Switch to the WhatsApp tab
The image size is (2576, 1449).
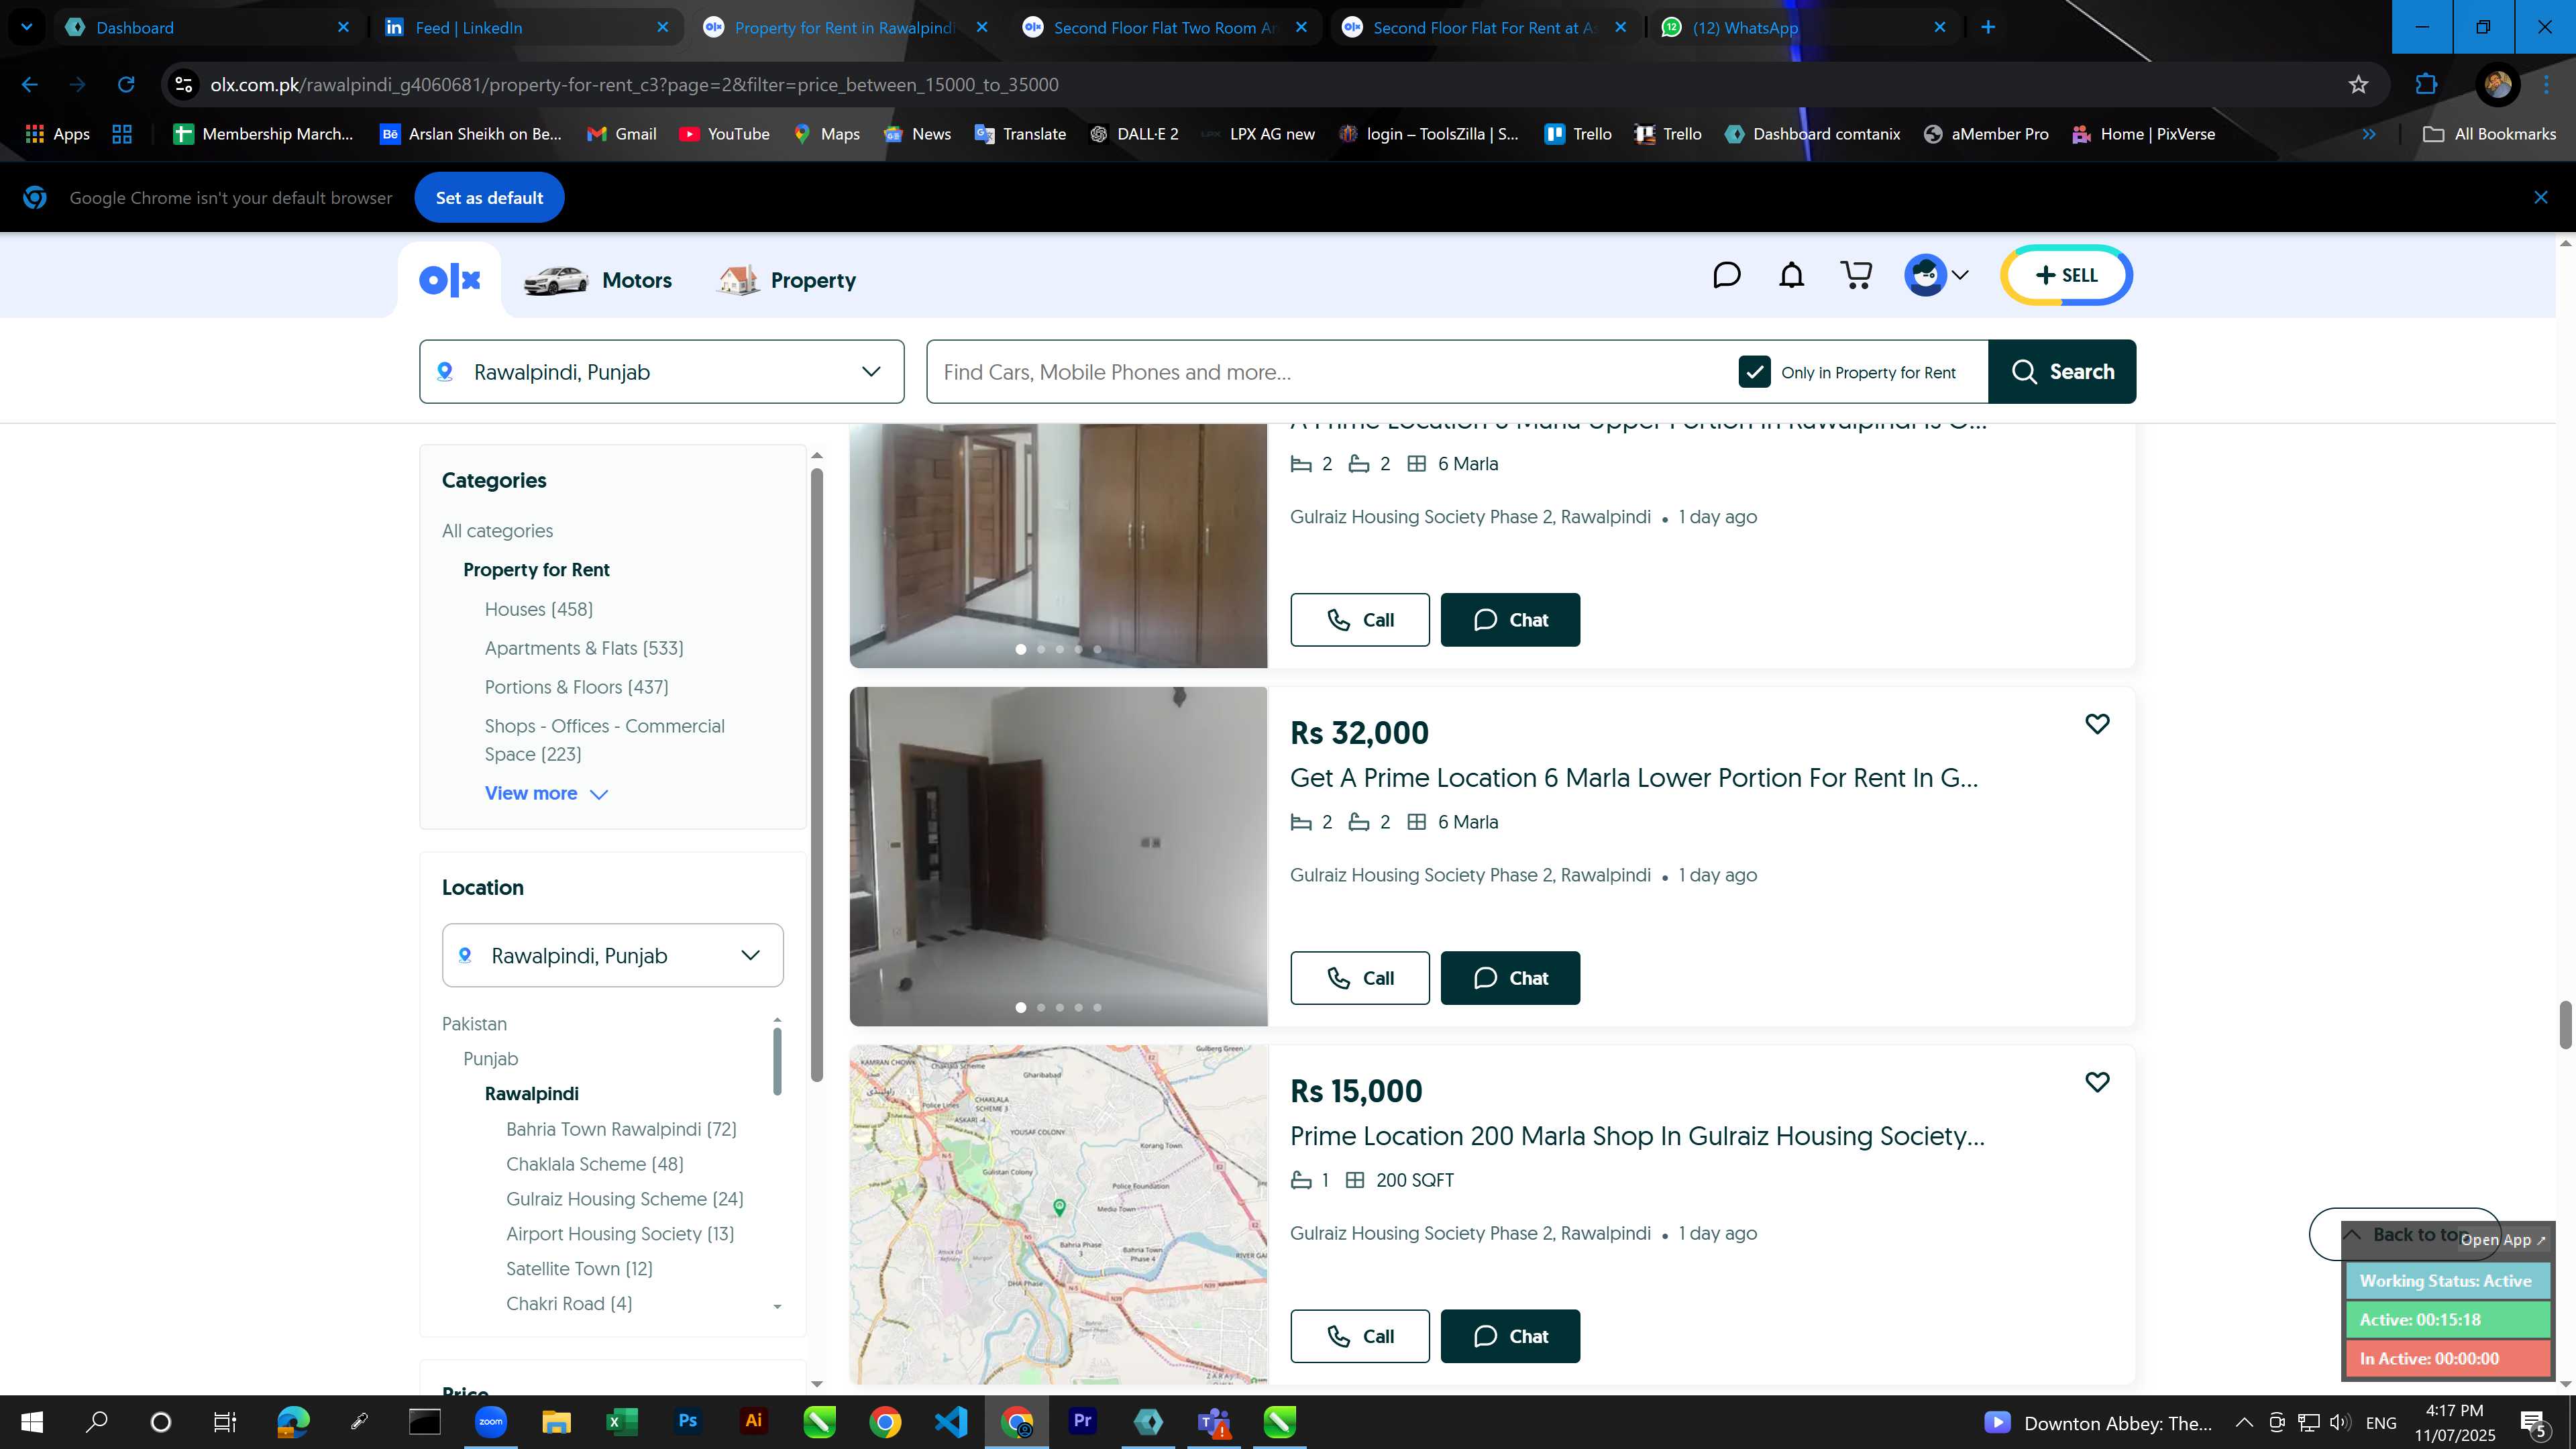tap(1804, 27)
